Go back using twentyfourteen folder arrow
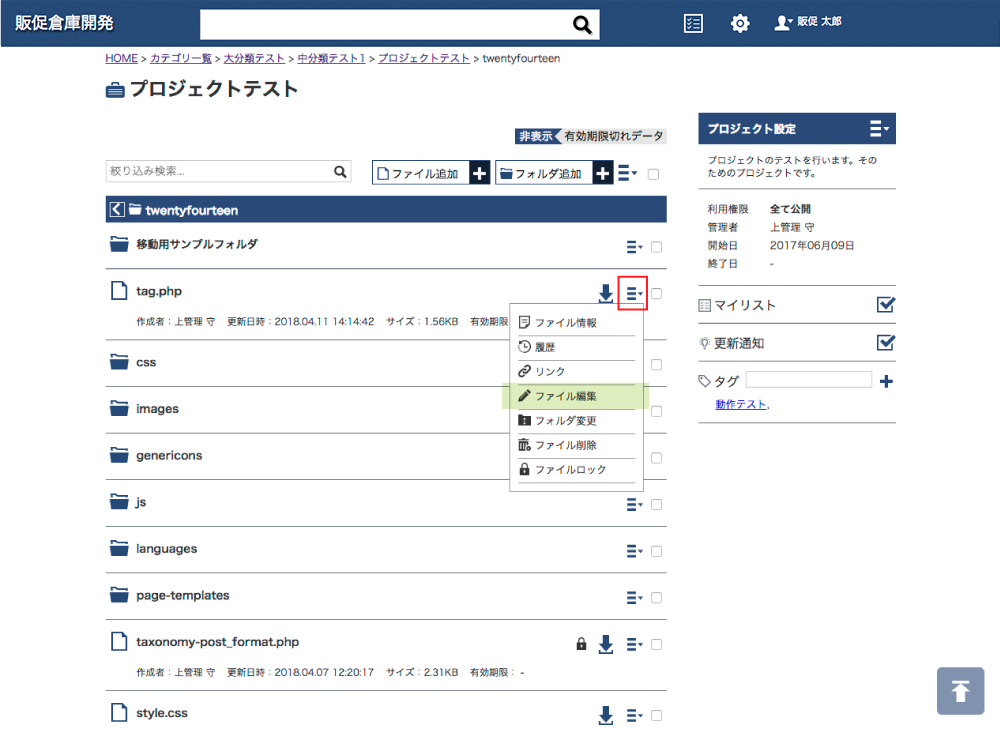This screenshot has width=1000, height=729. pos(117,209)
